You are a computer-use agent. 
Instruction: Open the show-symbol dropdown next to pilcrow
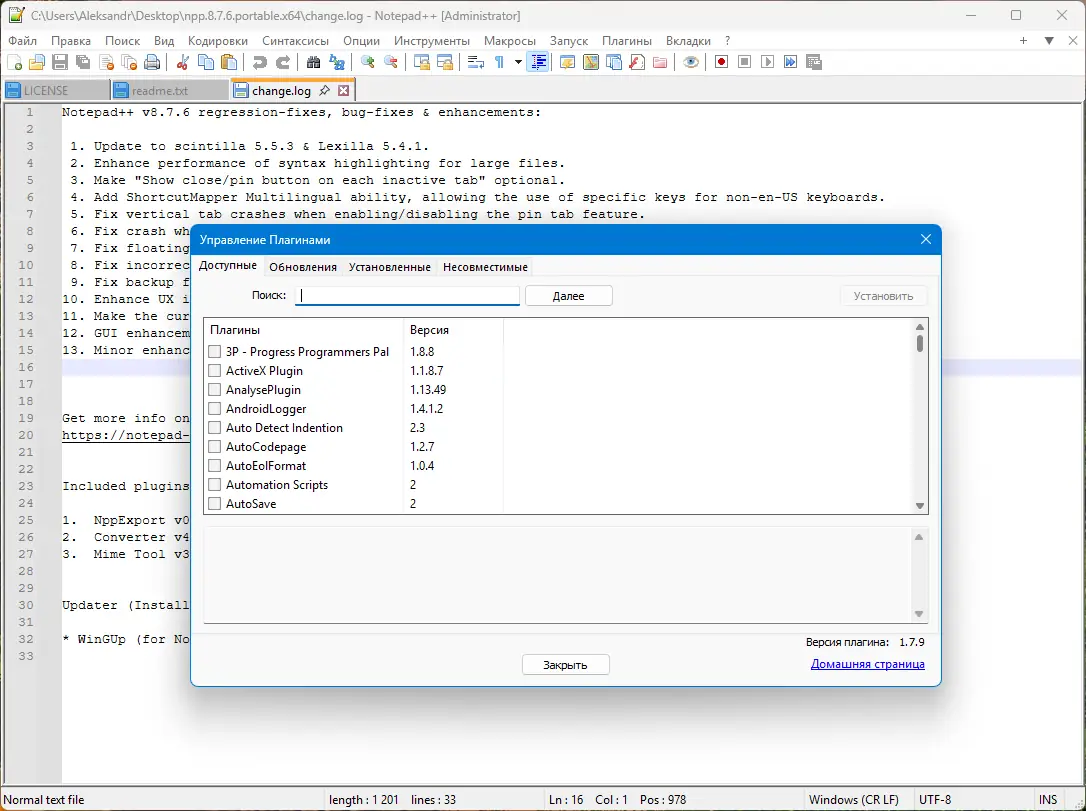(x=518, y=61)
